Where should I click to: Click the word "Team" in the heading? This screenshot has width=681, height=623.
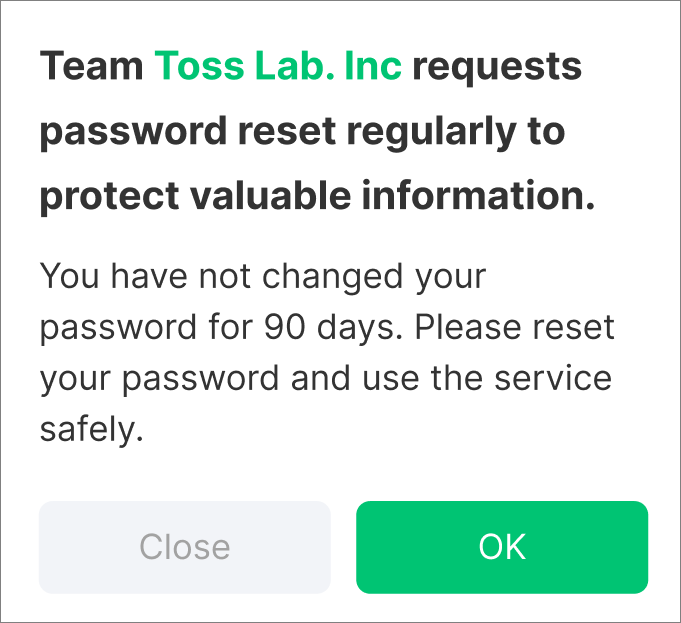tap(91, 67)
